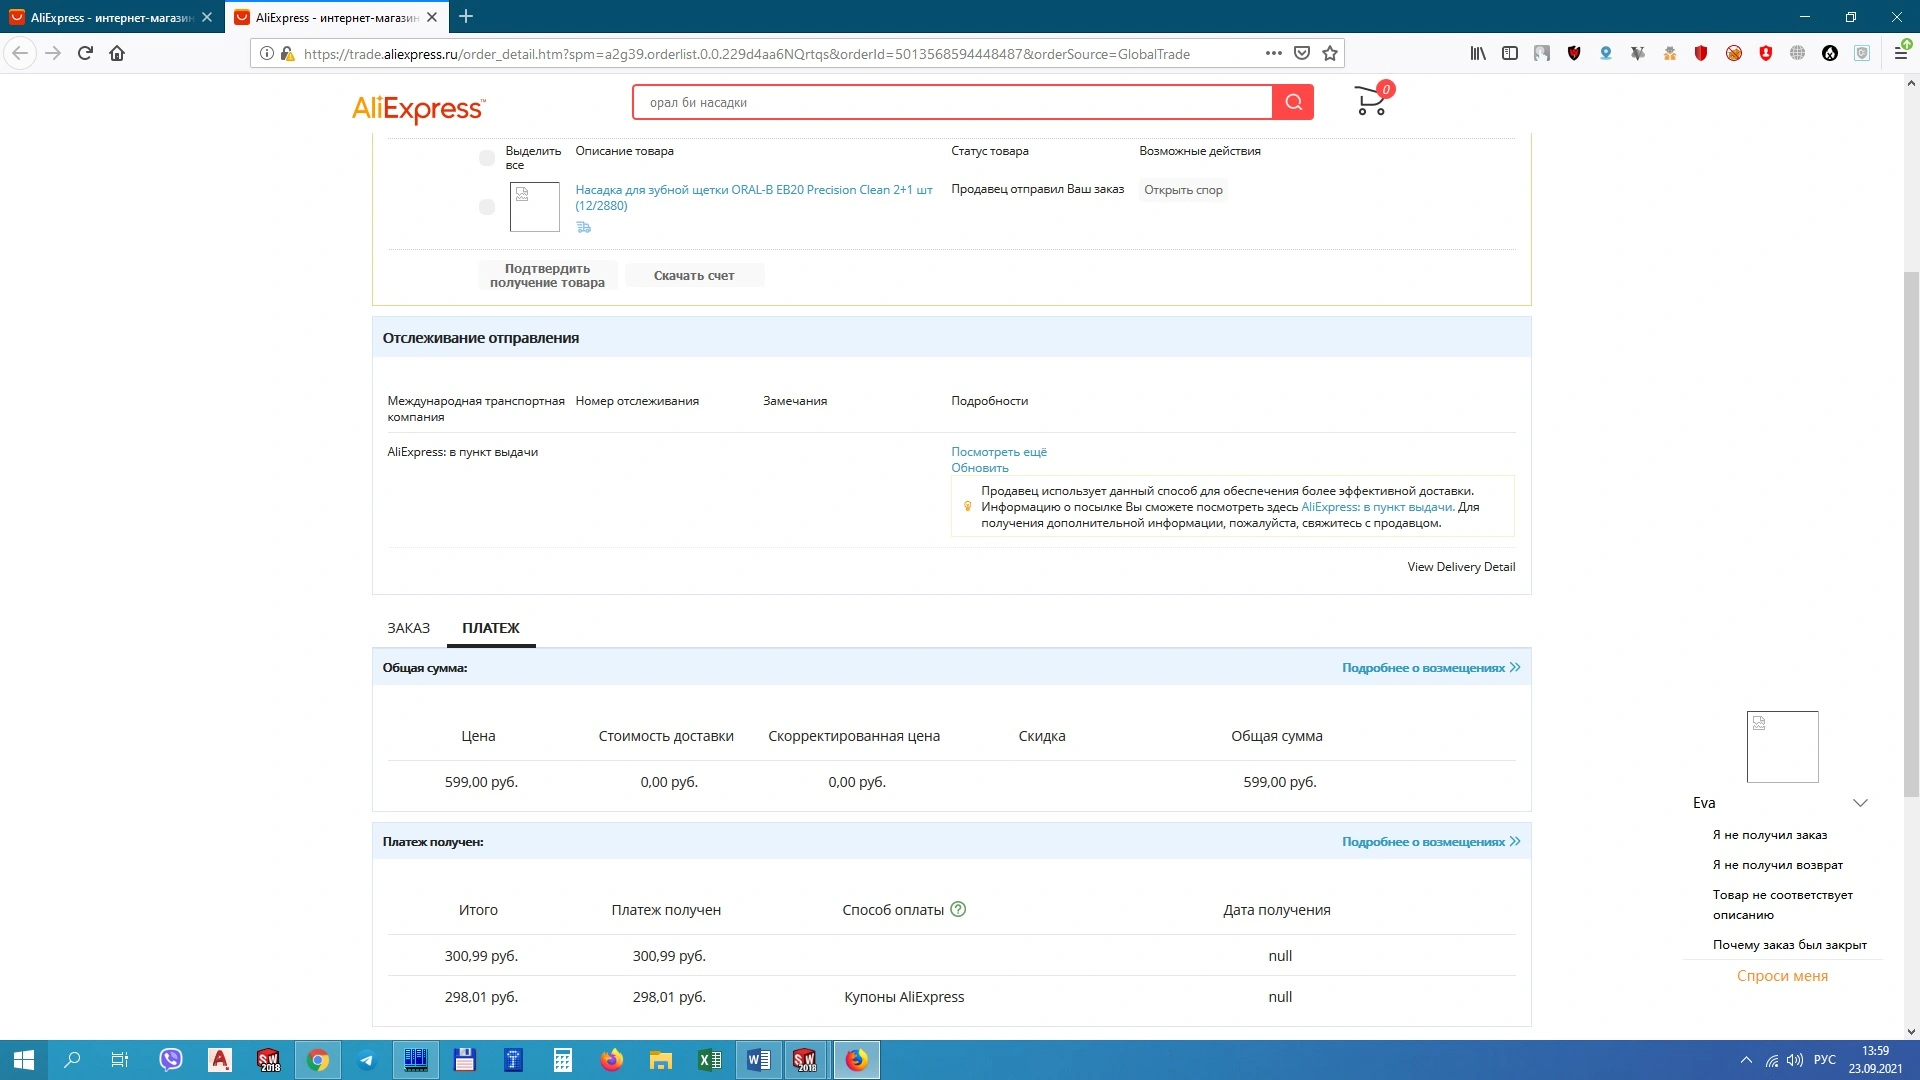Image resolution: width=1920 pixels, height=1080 pixels.
Task: Save page to Pocket
Action: click(x=1302, y=54)
